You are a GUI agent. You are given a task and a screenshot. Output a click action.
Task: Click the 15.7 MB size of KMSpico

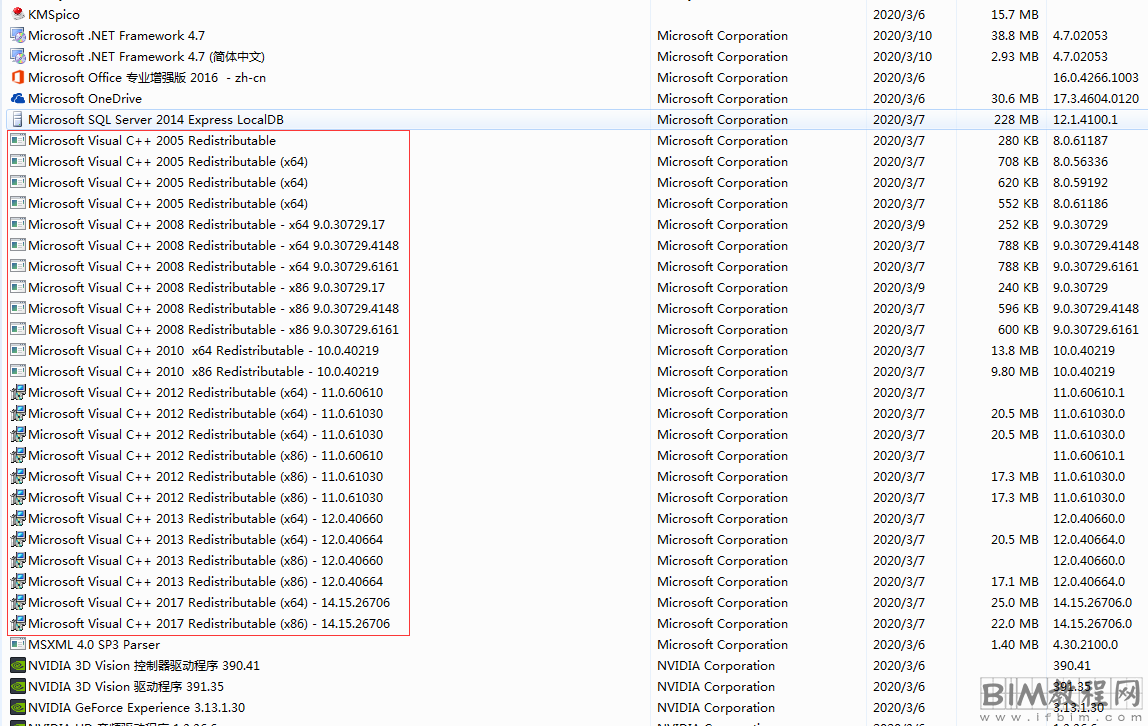click(x=1015, y=15)
